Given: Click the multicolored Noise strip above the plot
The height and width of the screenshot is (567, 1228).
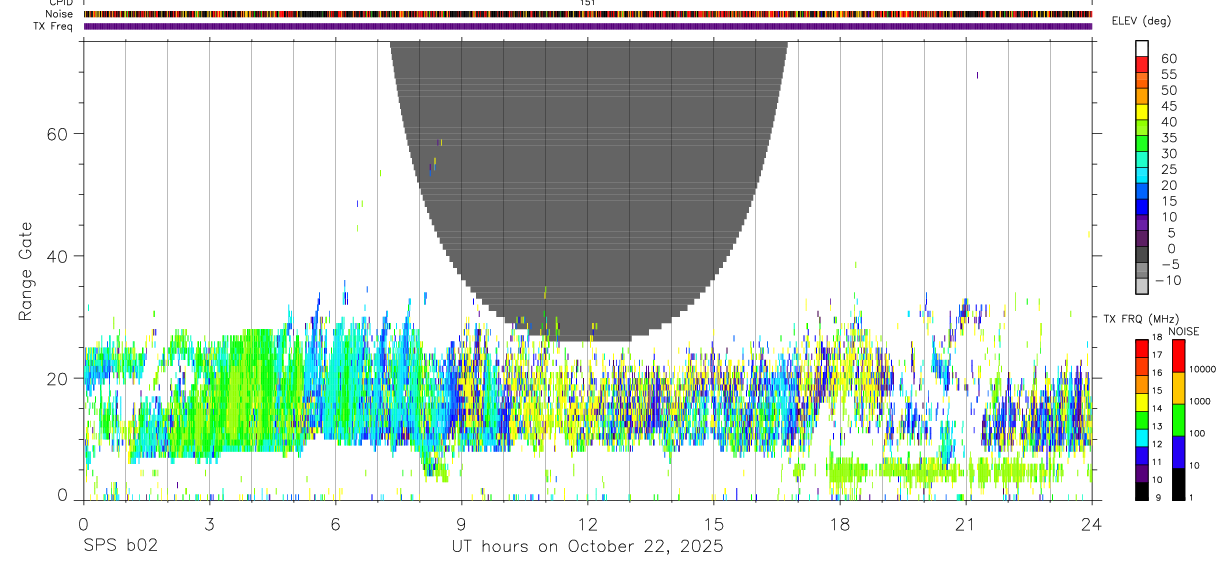Looking at the screenshot, I should click(587, 14).
